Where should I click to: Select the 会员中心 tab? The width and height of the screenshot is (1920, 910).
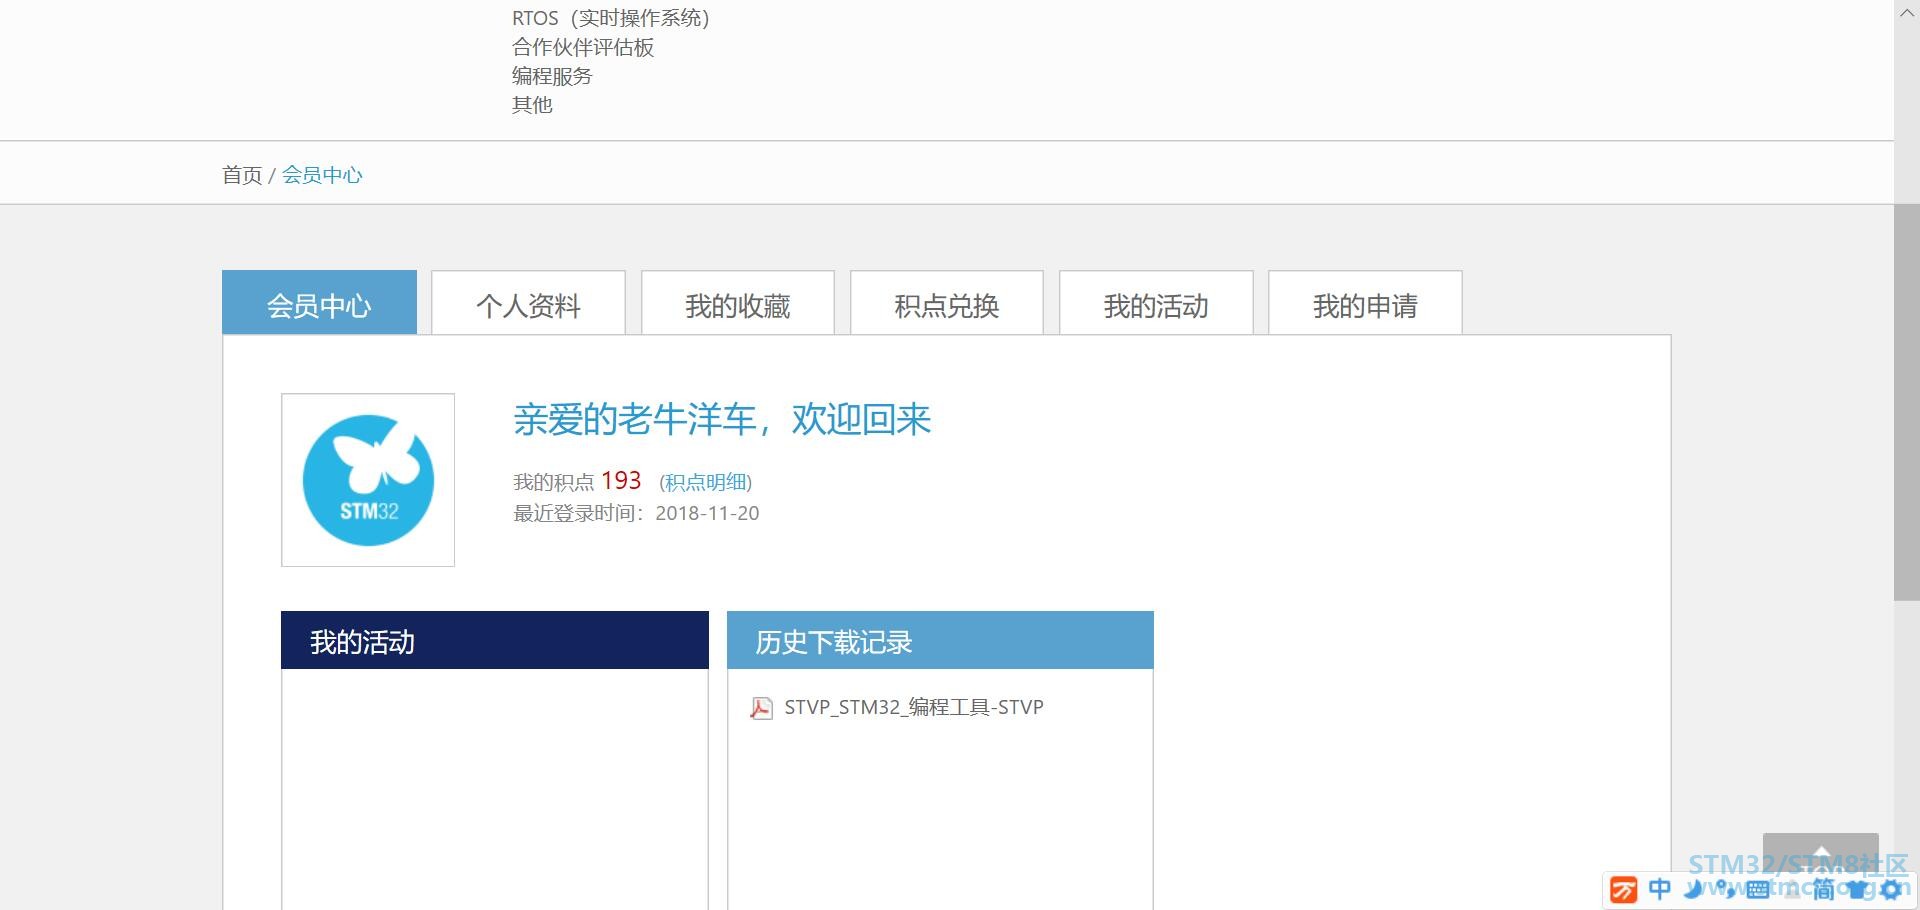(319, 303)
